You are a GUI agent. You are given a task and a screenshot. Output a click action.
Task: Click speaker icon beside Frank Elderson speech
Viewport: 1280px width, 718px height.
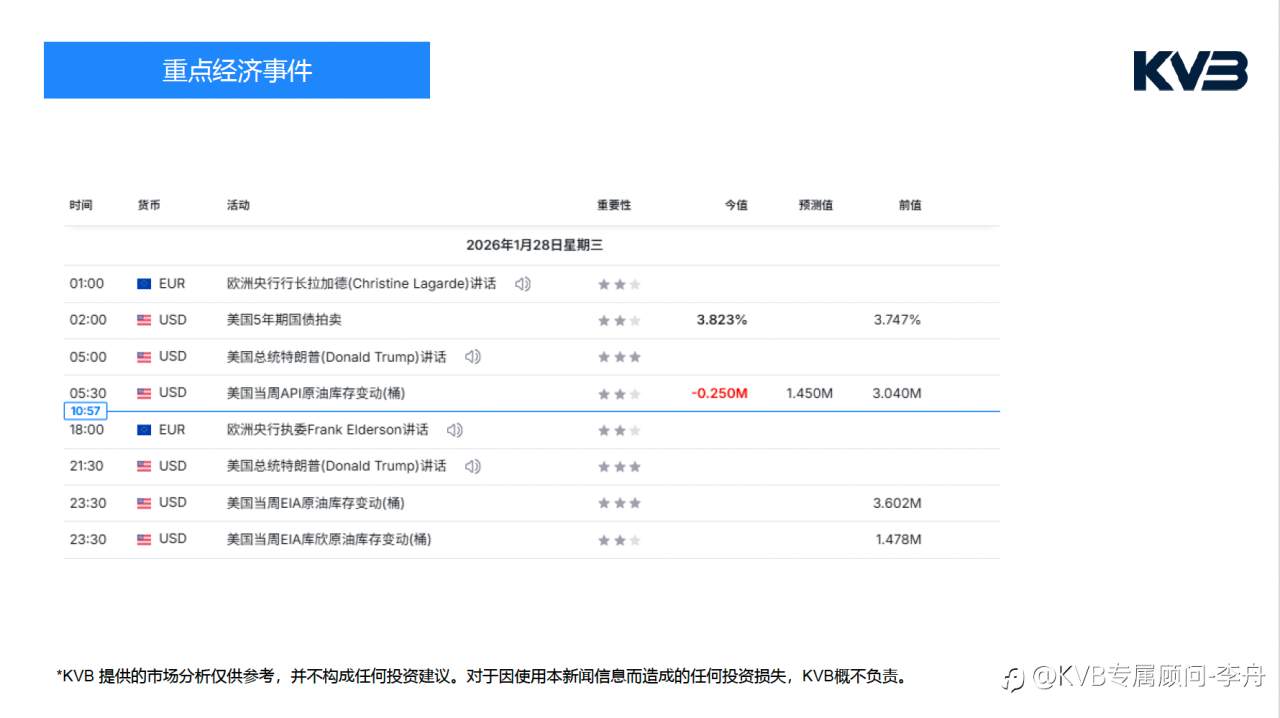pyautogui.click(x=455, y=430)
